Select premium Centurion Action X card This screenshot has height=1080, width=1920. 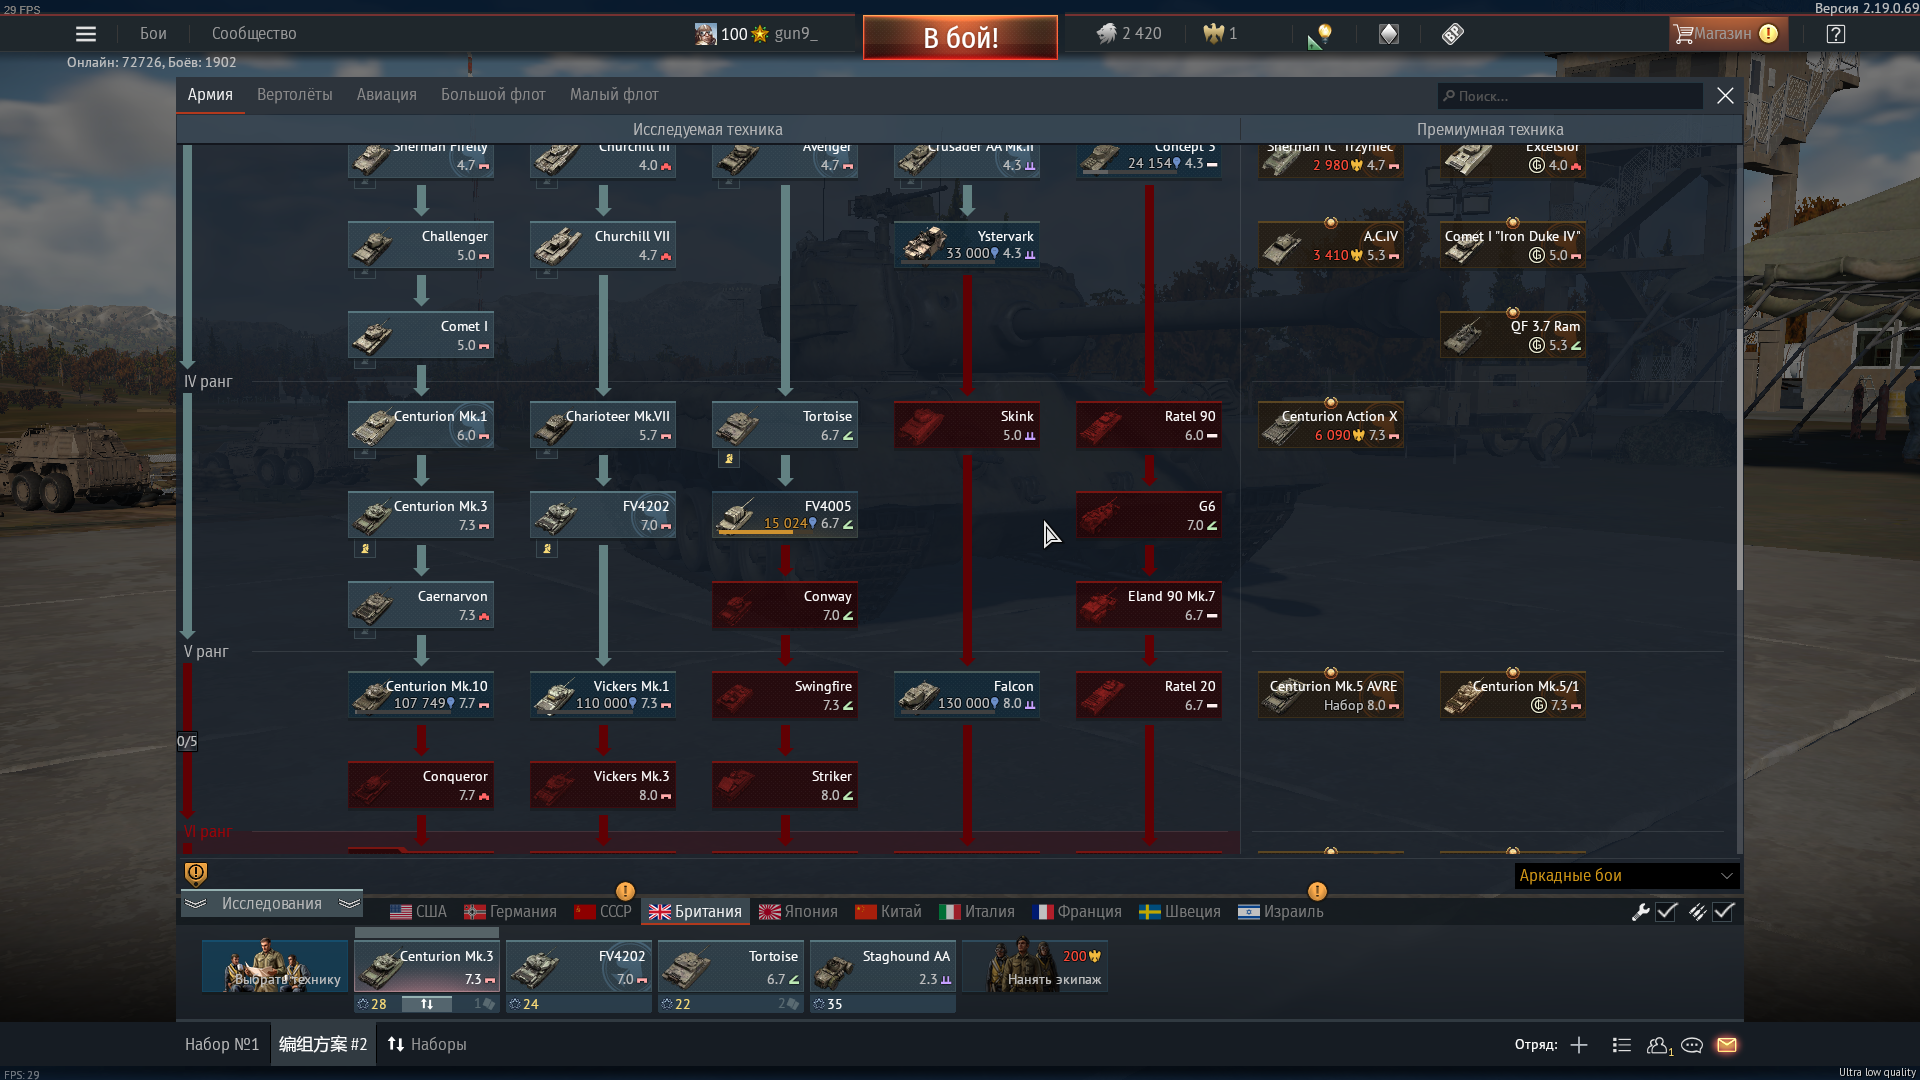pyautogui.click(x=1331, y=425)
